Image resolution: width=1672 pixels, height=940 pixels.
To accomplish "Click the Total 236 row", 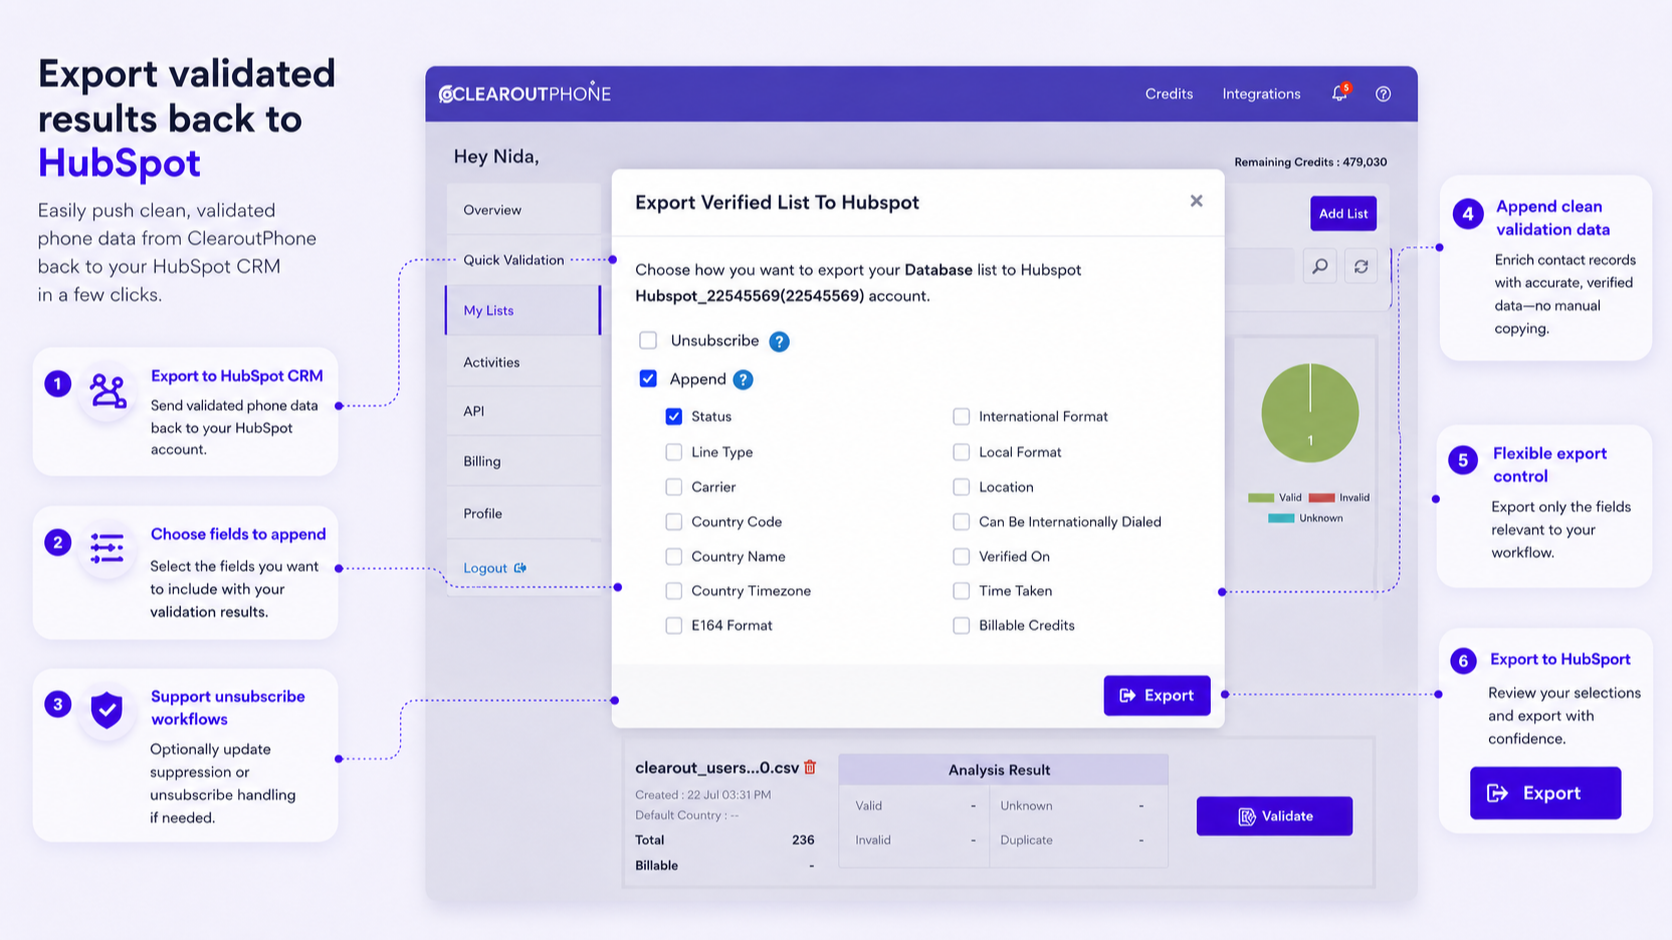I will point(724,840).
